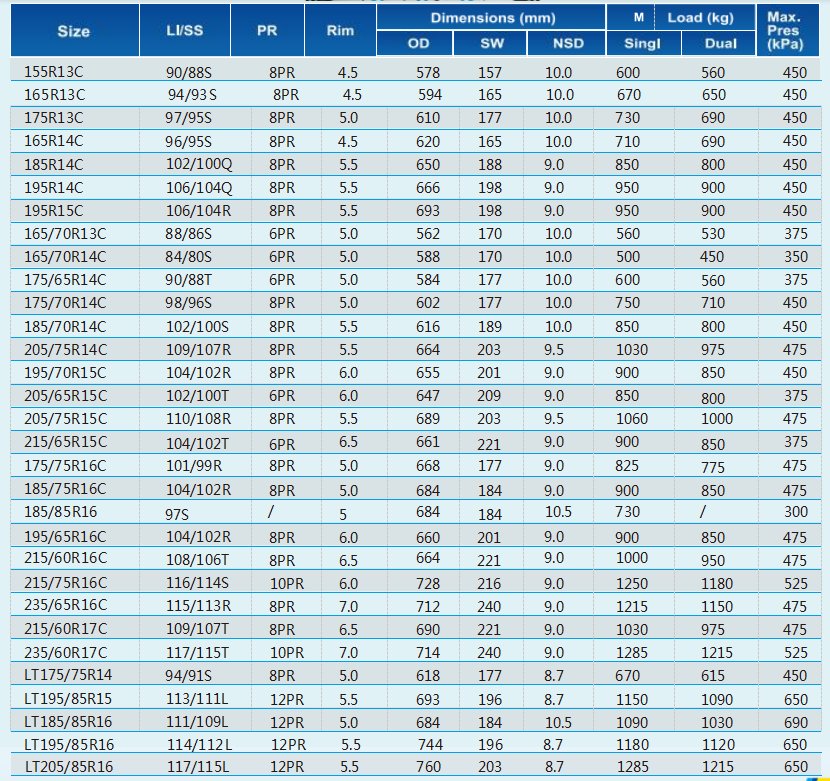Click the 185/85R16 size cell
The height and width of the screenshot is (781, 830).
58,513
